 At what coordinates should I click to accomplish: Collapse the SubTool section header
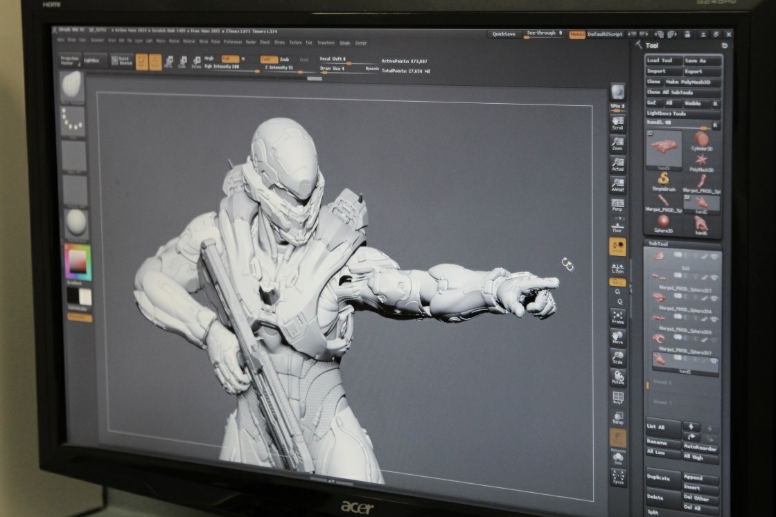coord(658,244)
